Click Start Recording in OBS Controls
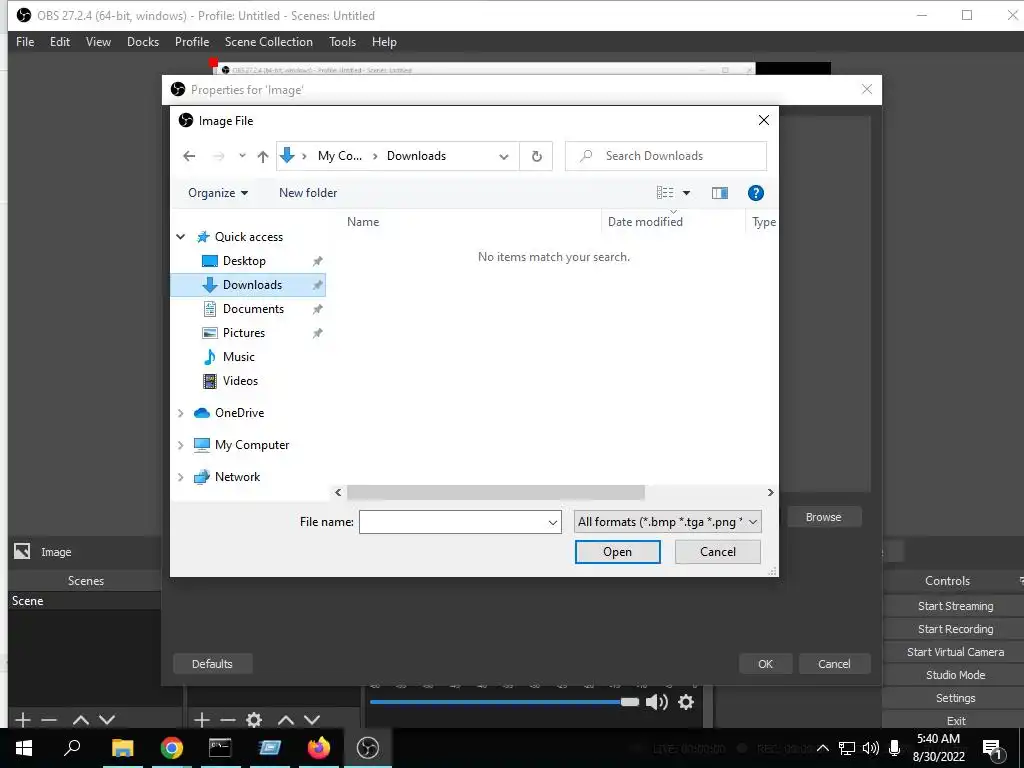Image resolution: width=1024 pixels, height=768 pixels. (955, 629)
